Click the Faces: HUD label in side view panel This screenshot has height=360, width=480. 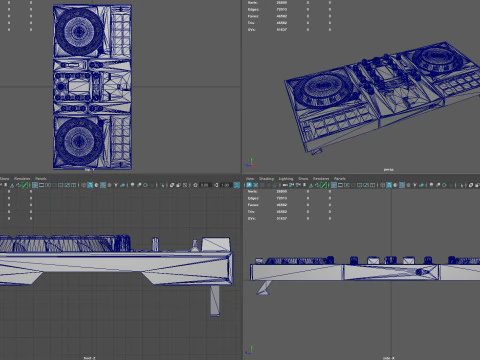[x=253, y=205]
